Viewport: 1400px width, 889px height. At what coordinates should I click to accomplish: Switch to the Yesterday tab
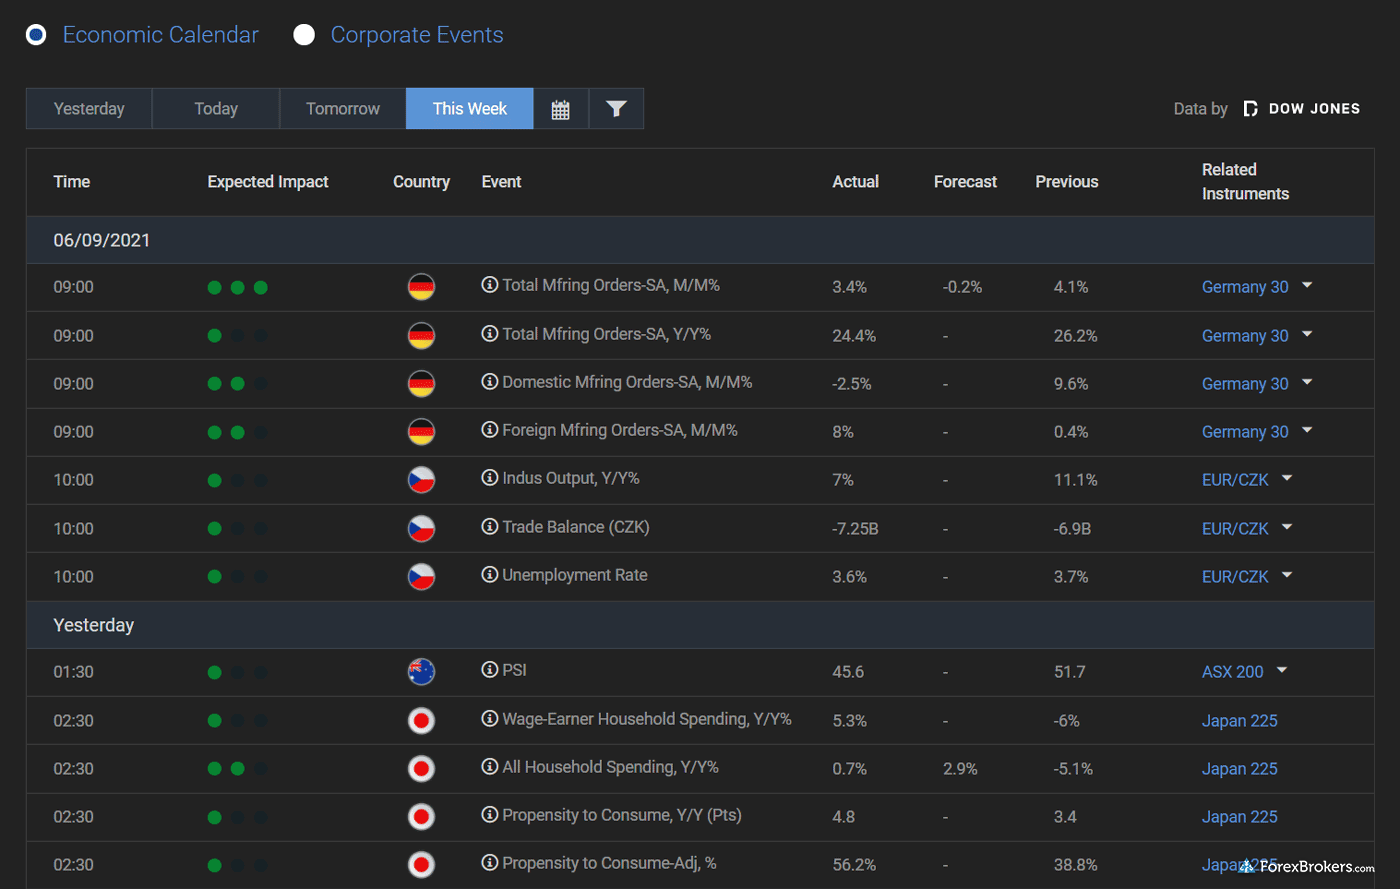[89, 109]
